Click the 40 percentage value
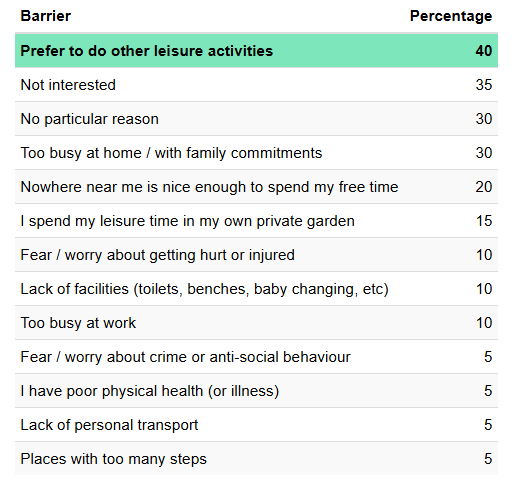Viewport: 528px width, 488px height. coord(484,51)
